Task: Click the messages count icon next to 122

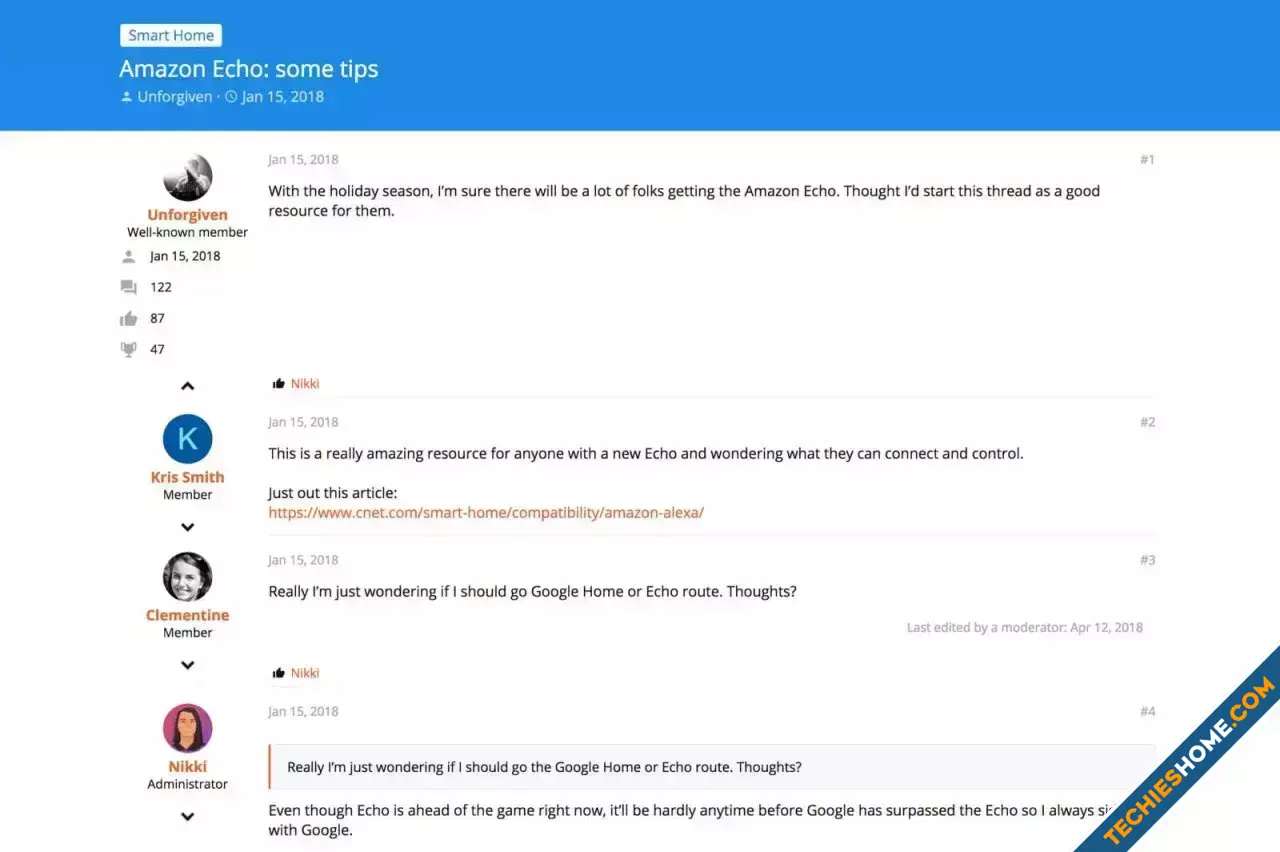Action: click(128, 287)
